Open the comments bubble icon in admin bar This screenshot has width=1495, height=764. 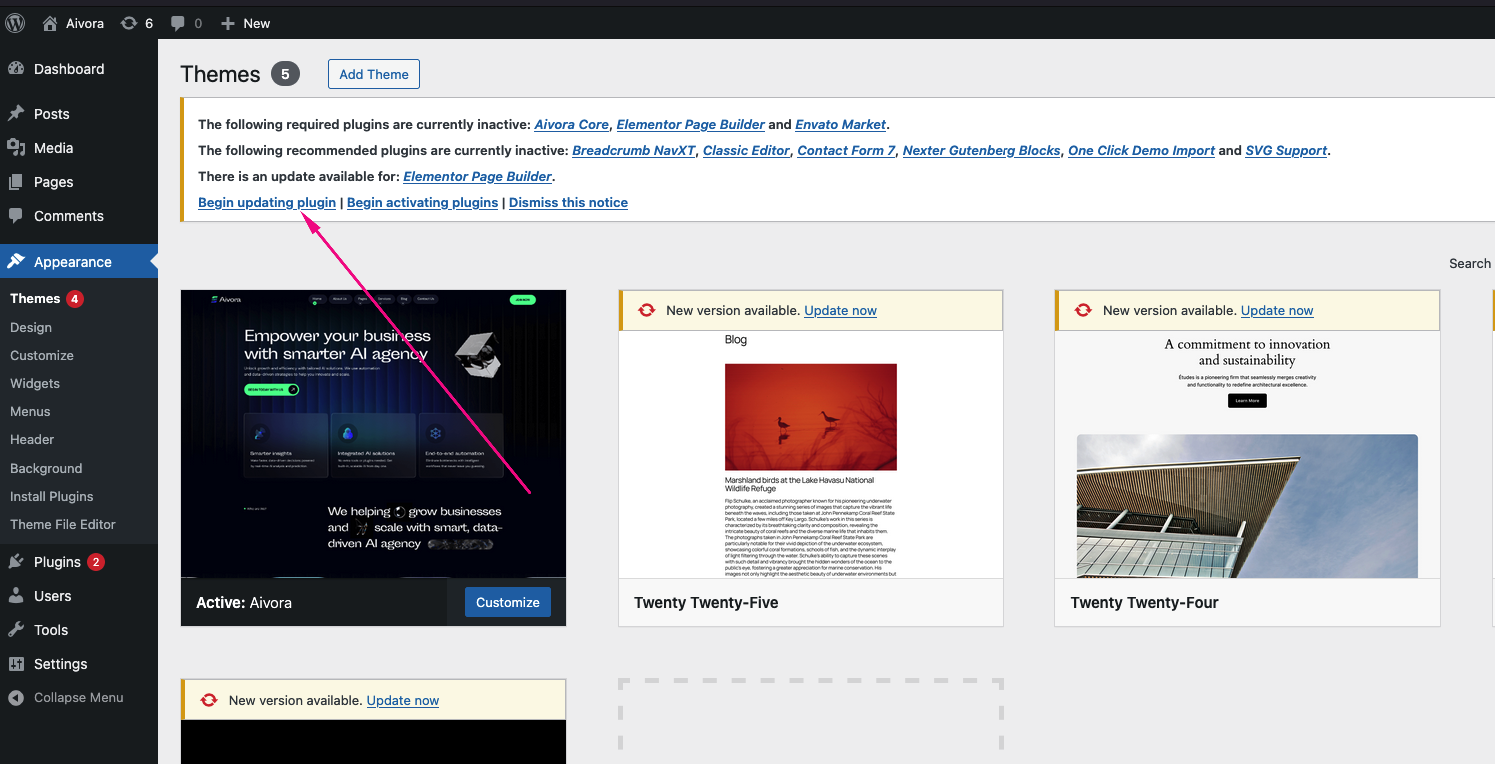click(x=178, y=23)
